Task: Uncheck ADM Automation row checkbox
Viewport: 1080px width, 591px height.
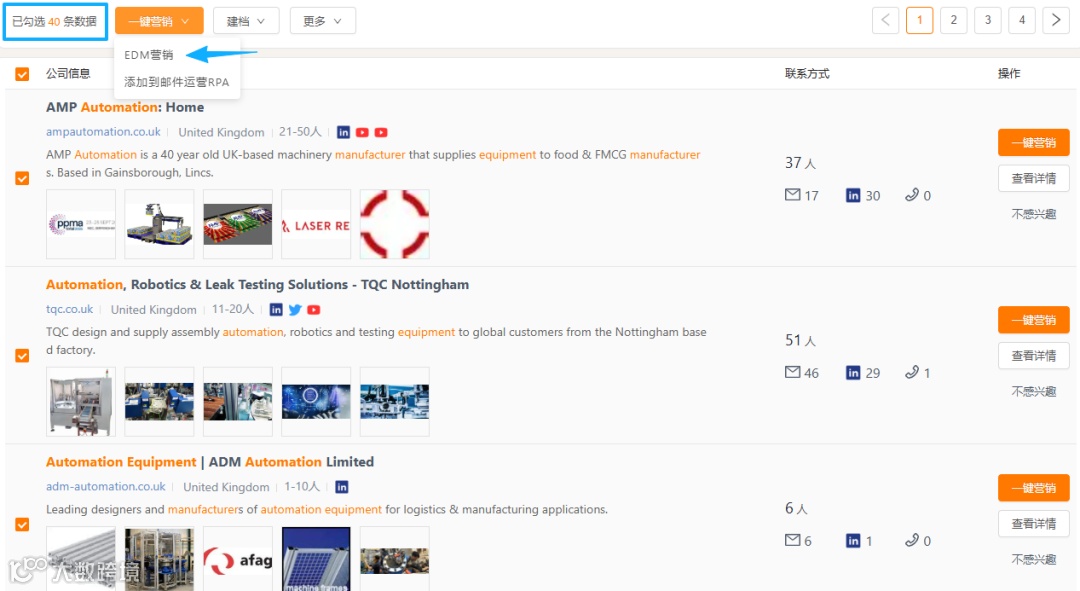Action: pyautogui.click(x=22, y=524)
